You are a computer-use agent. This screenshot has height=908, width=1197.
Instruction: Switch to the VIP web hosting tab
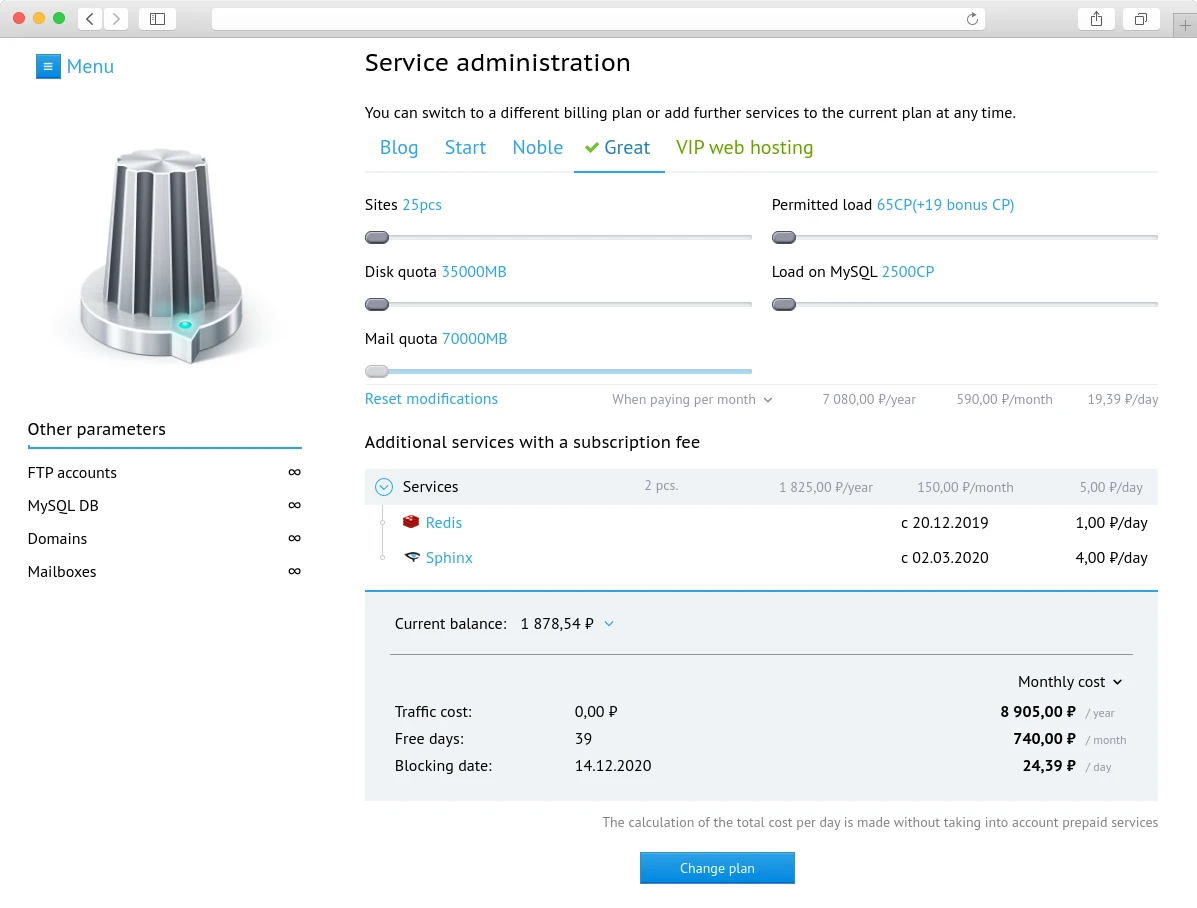click(744, 147)
